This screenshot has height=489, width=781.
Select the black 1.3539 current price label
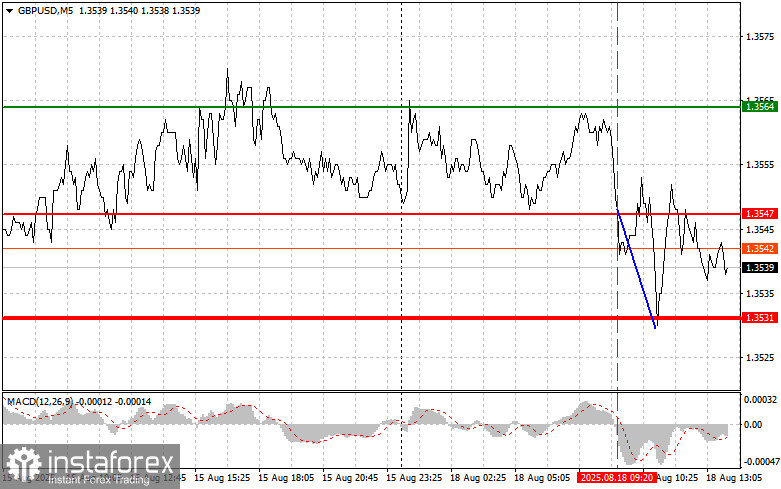(759, 268)
